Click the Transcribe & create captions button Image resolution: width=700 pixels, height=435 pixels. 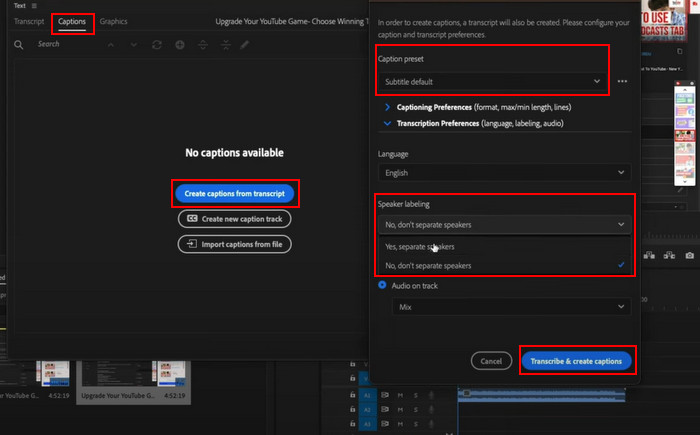pyautogui.click(x=576, y=360)
